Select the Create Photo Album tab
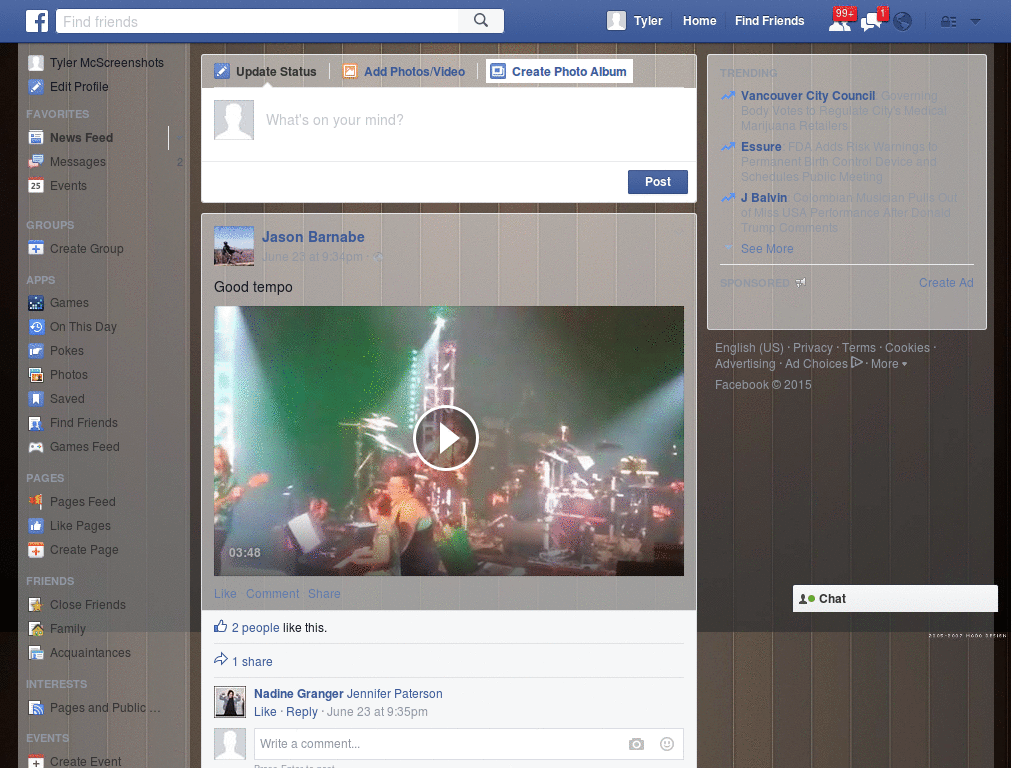Screen dimensions: 1024x768 560,71
